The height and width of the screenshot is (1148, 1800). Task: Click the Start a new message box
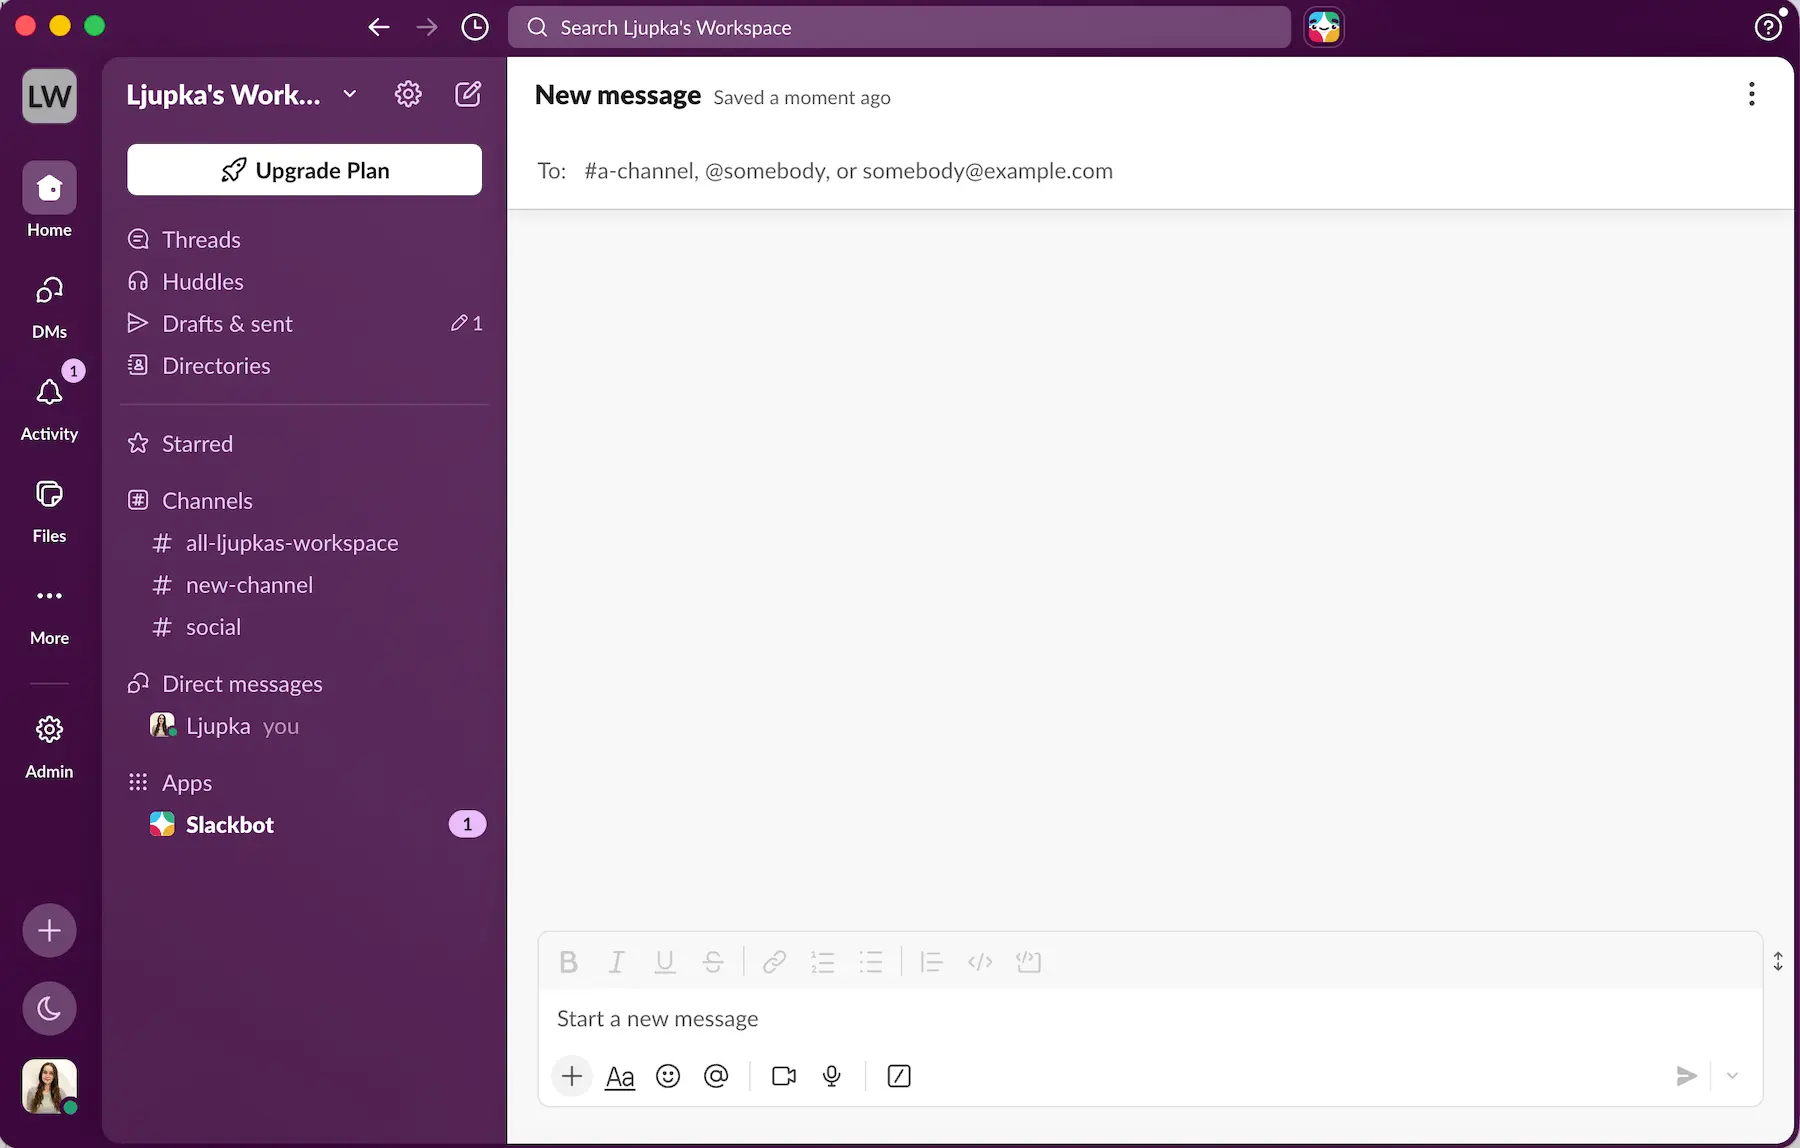pyautogui.click(x=1150, y=1018)
